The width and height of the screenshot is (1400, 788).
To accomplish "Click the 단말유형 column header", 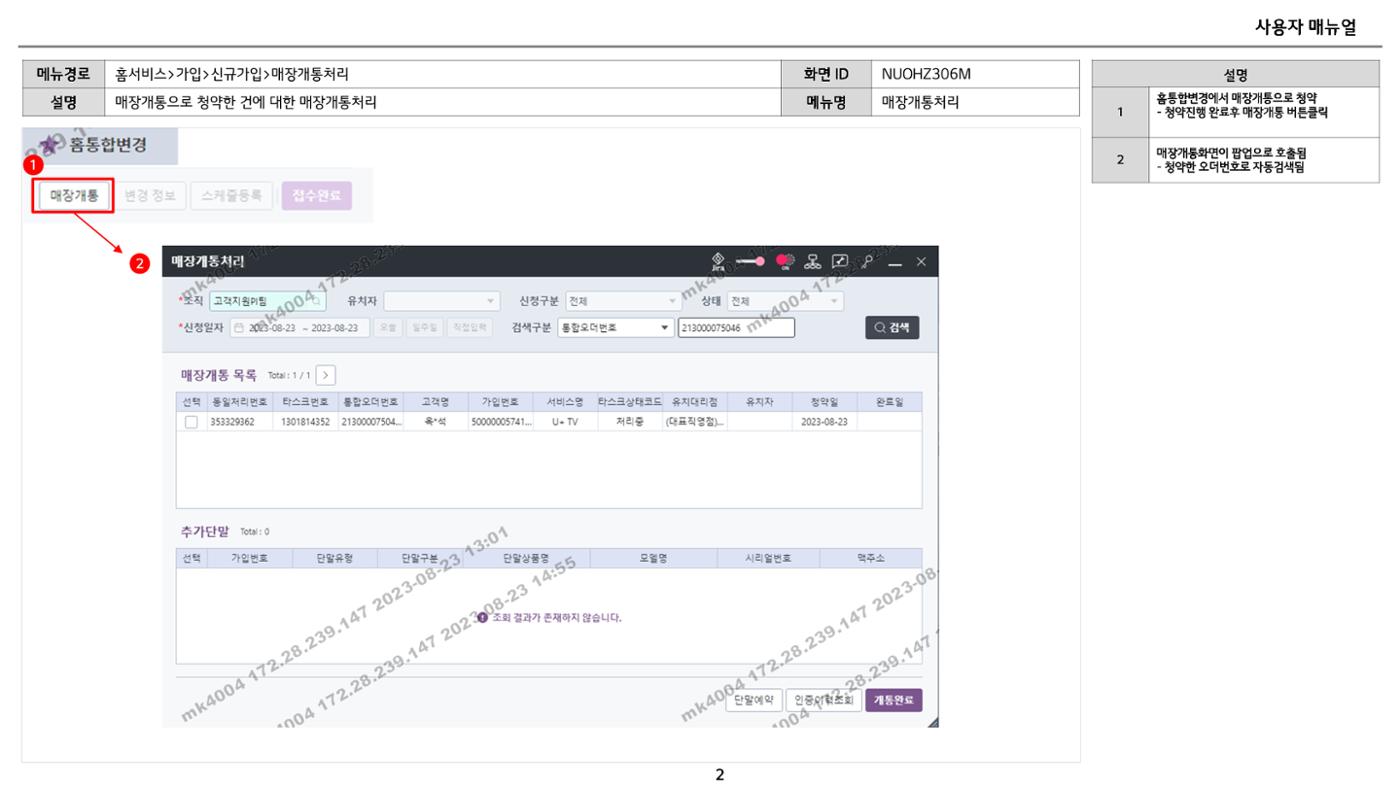I will pyautogui.click(x=335, y=558).
